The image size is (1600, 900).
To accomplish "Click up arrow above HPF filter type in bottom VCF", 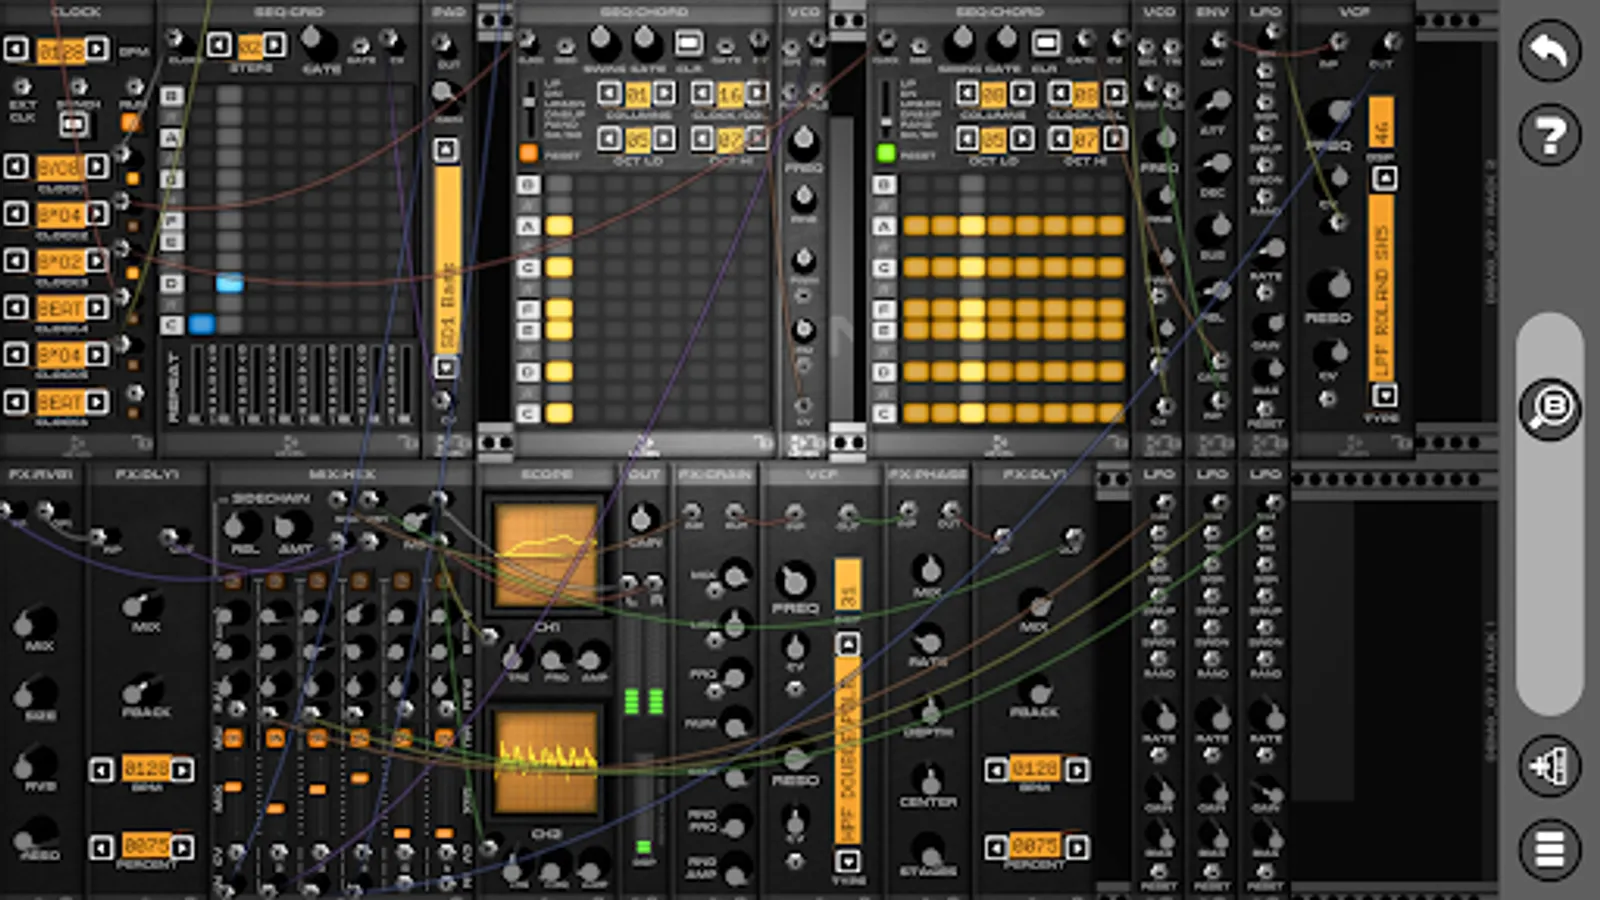I will (x=847, y=644).
